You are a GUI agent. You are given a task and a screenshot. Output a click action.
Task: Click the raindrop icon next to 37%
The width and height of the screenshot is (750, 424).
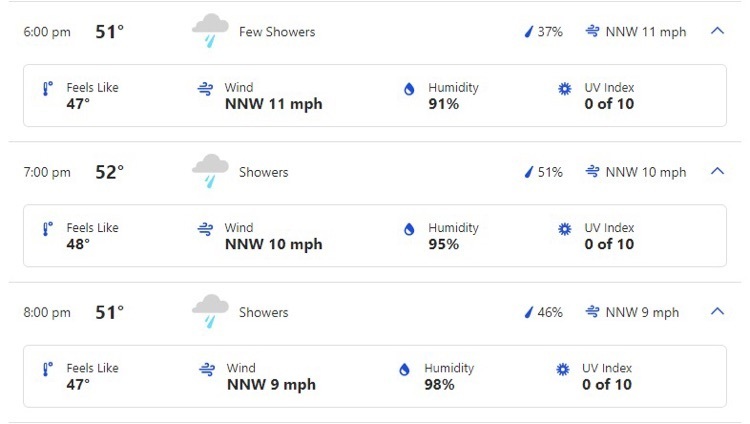(x=529, y=32)
